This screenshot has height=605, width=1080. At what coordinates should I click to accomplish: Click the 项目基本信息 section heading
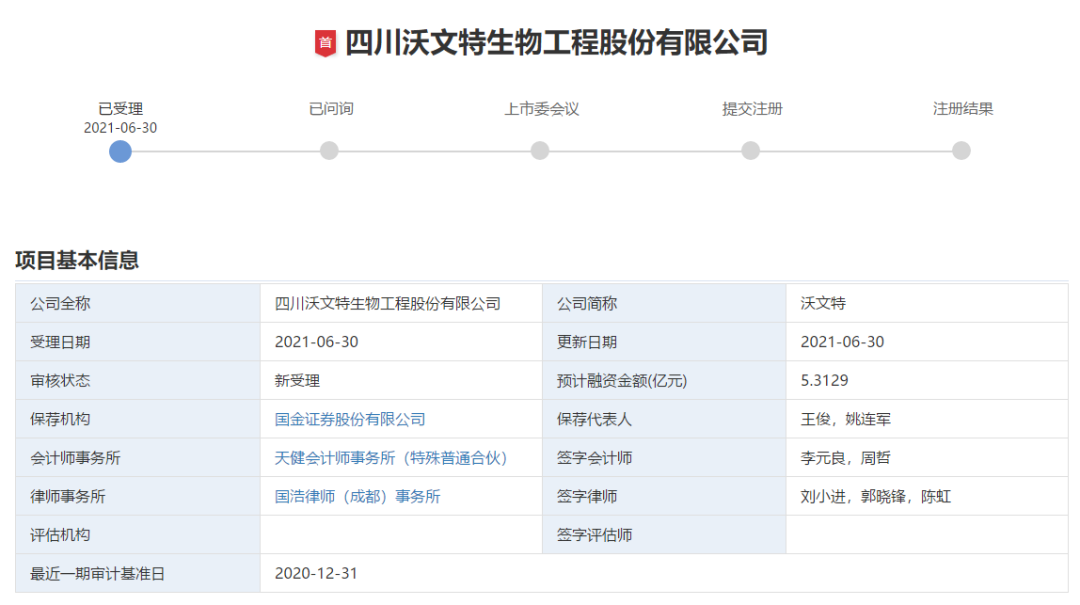(77, 261)
